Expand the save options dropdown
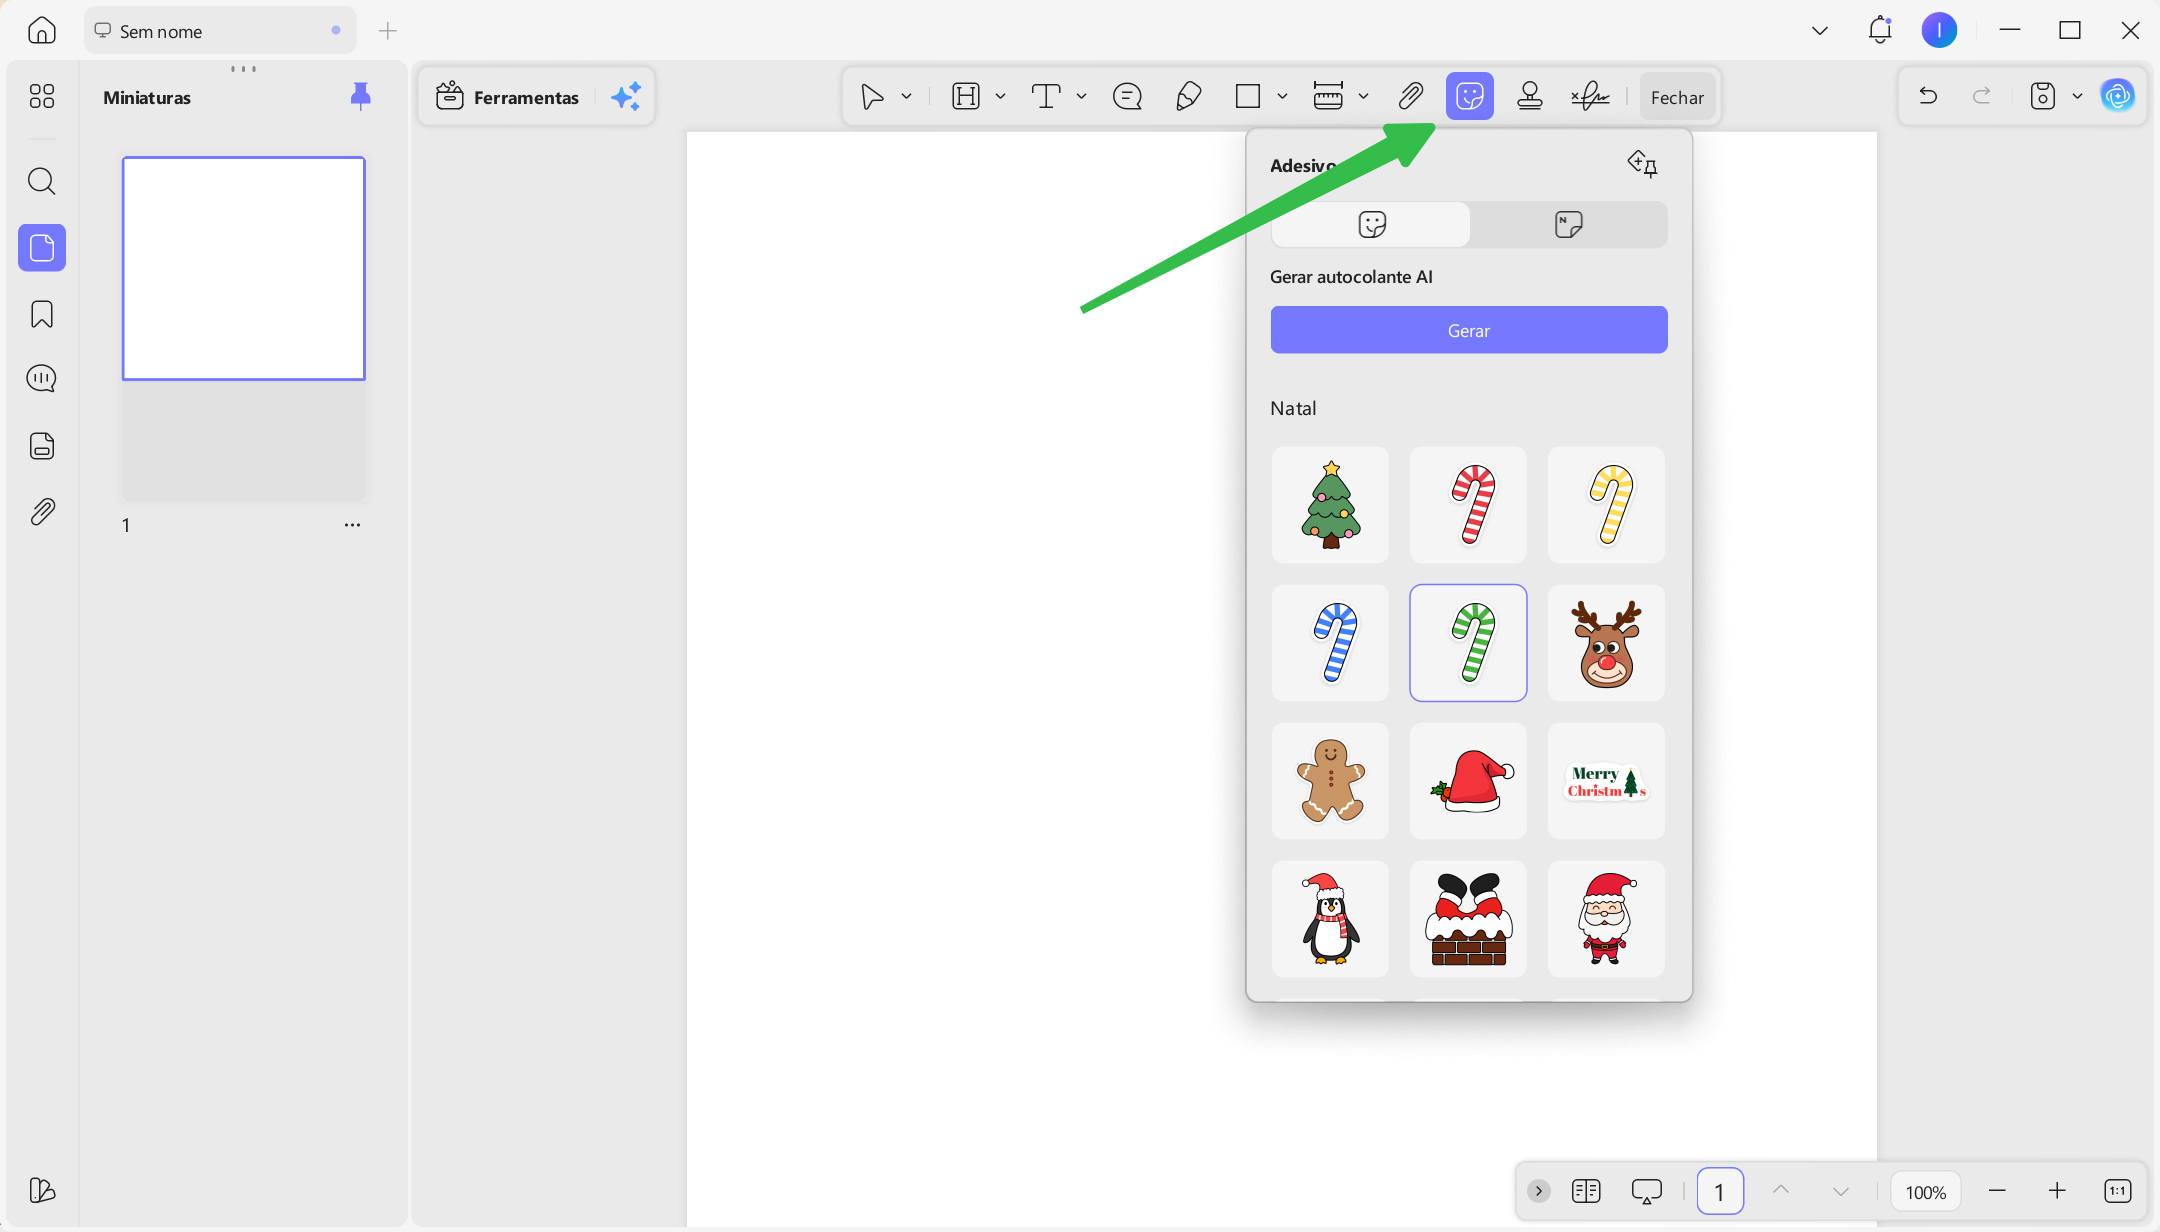This screenshot has height=1232, width=2160. tap(2077, 97)
